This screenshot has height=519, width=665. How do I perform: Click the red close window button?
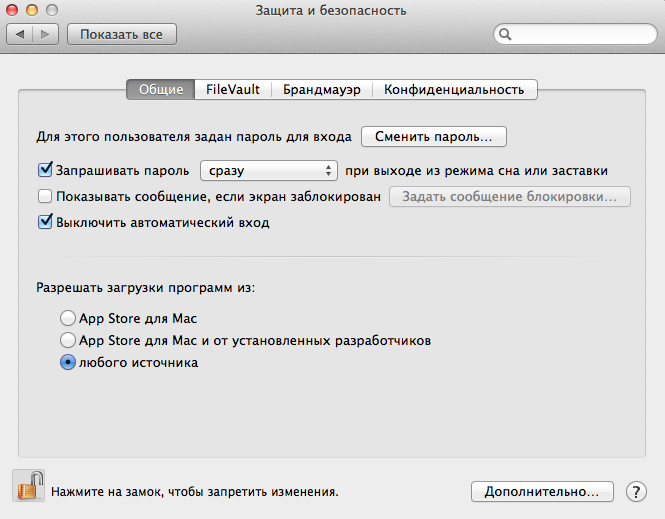[x=12, y=10]
